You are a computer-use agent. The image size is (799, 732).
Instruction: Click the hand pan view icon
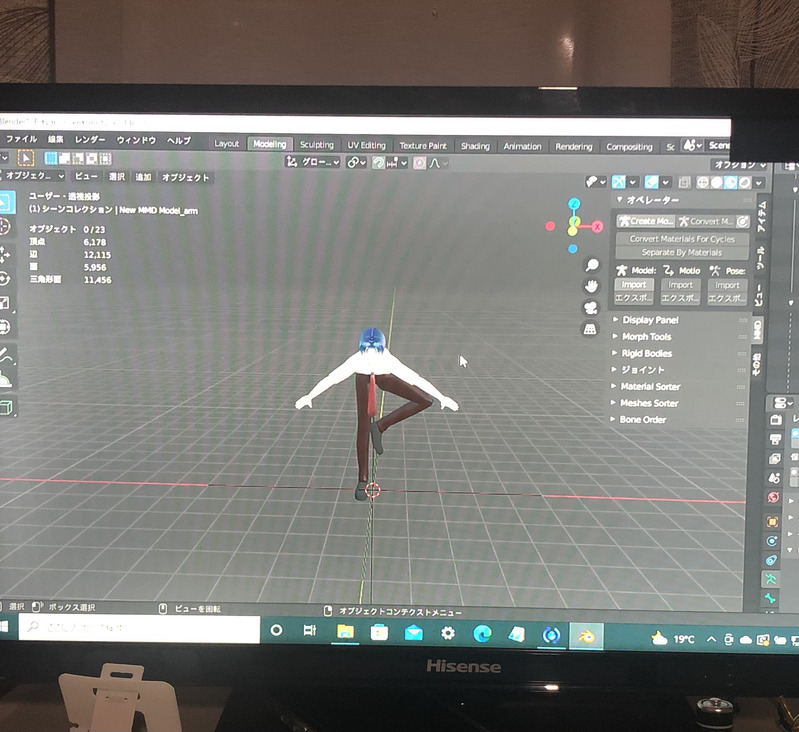pyautogui.click(x=591, y=286)
